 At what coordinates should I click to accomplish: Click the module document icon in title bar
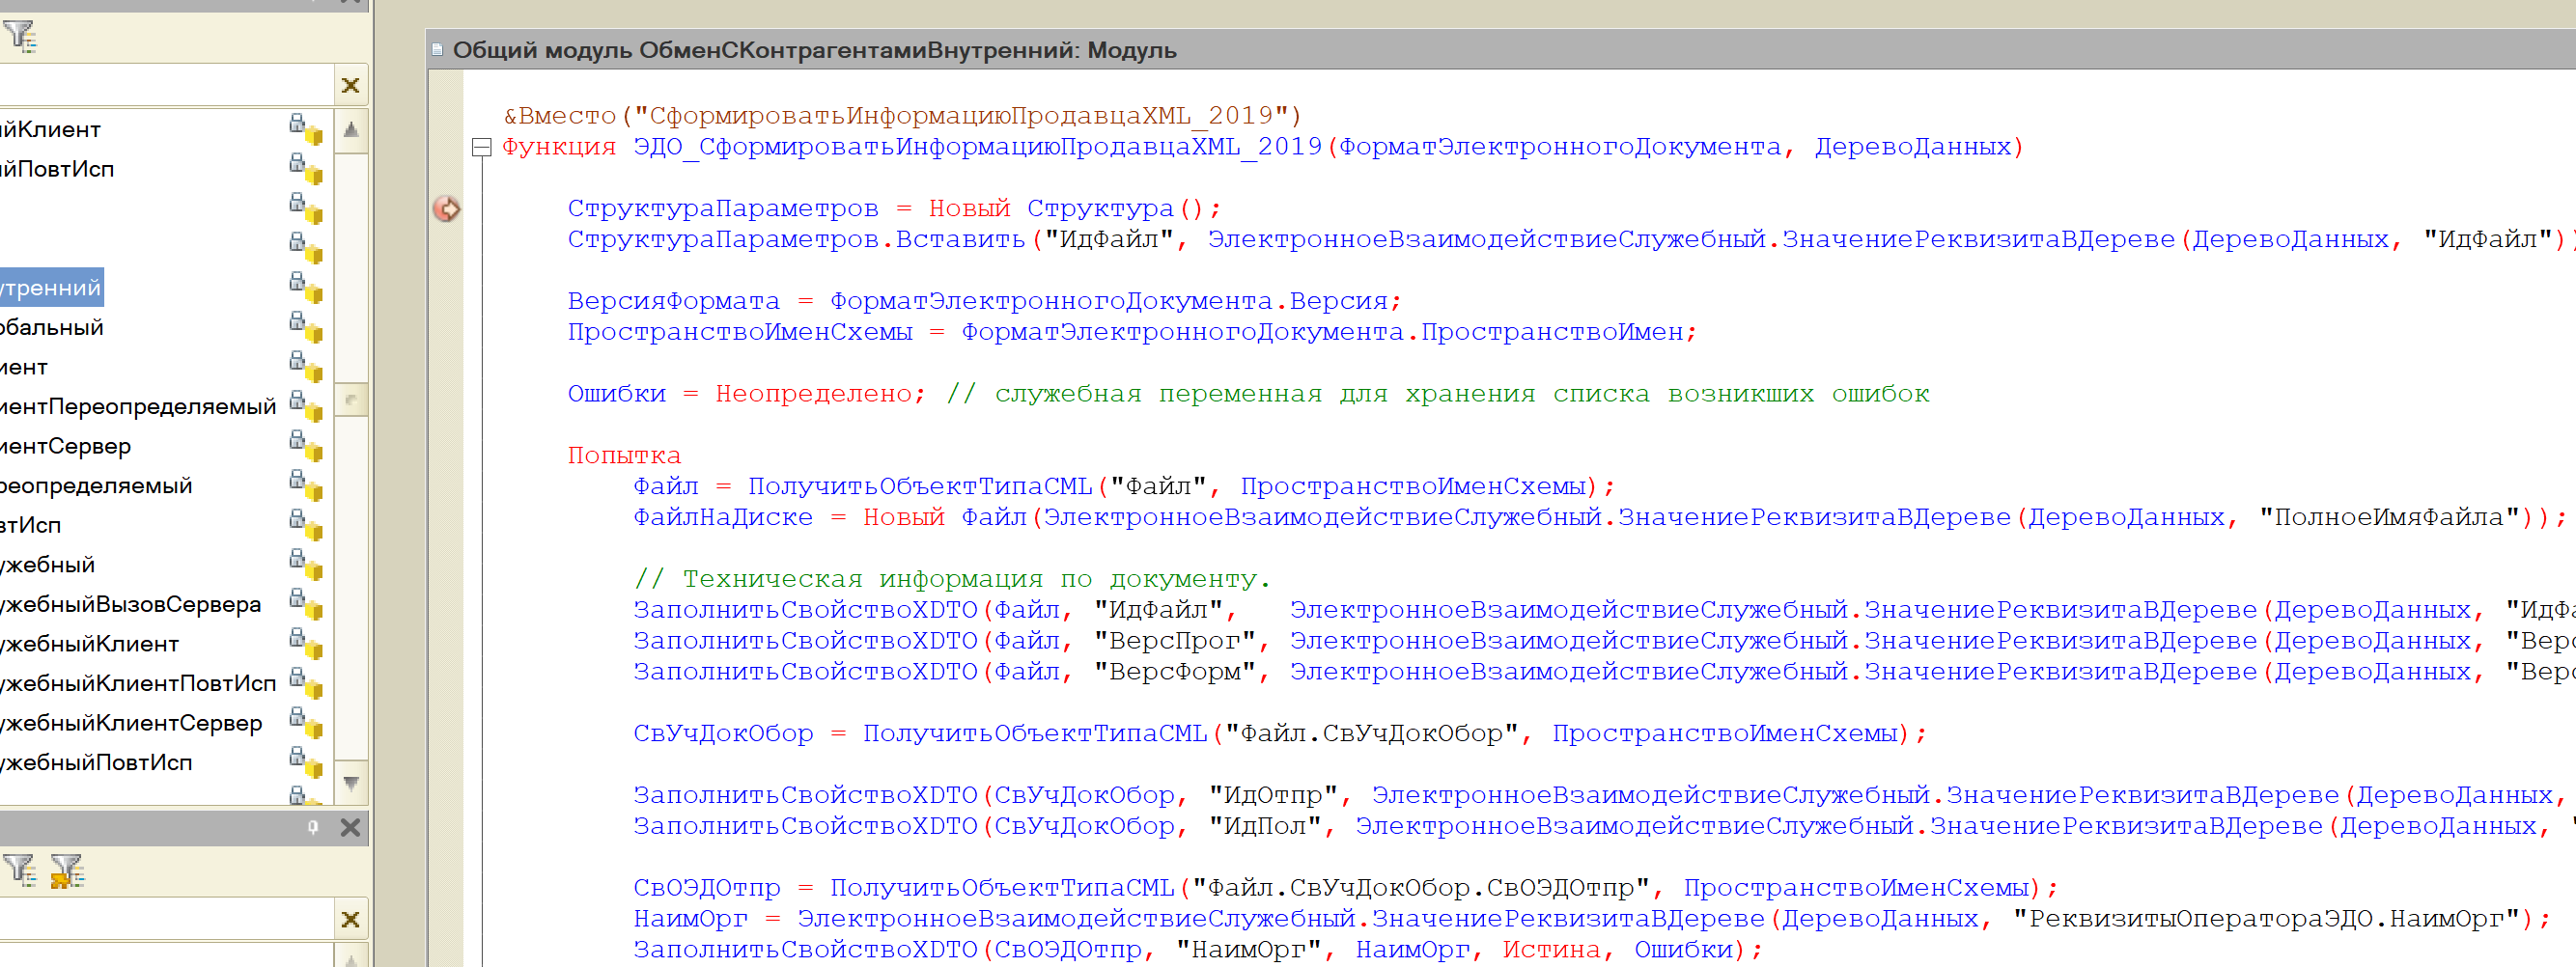point(437,50)
